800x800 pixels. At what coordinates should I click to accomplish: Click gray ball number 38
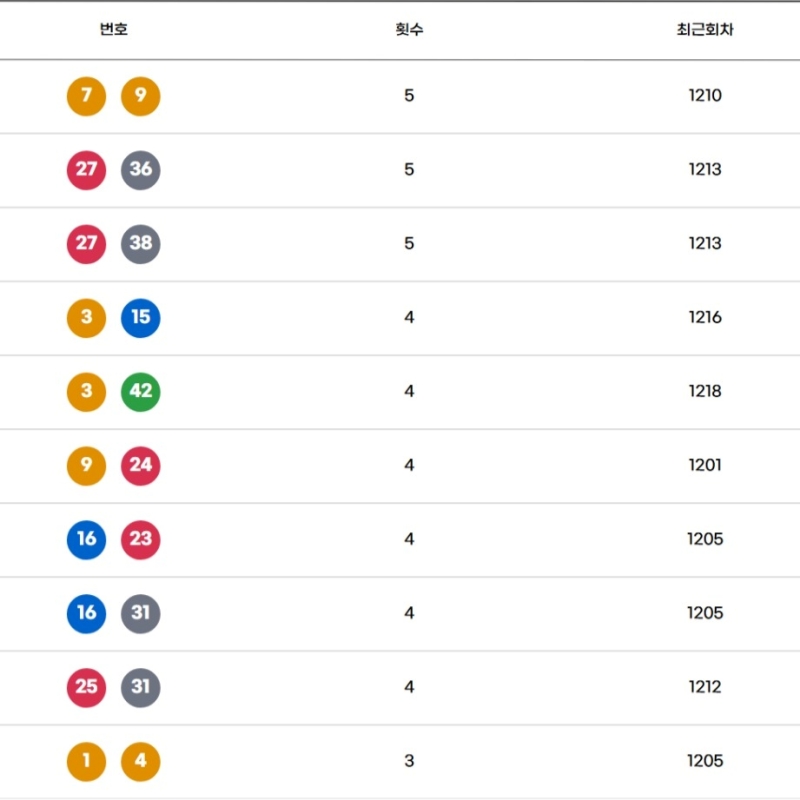click(x=140, y=244)
